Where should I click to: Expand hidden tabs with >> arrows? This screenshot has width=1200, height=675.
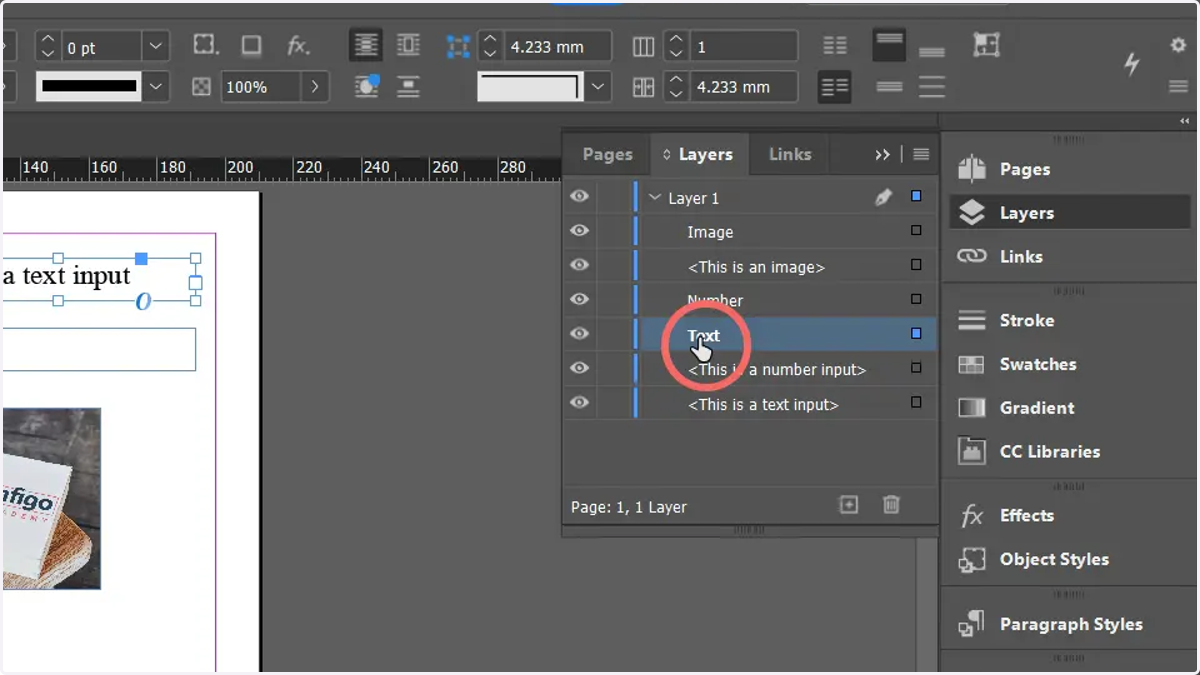pyautogui.click(x=882, y=155)
